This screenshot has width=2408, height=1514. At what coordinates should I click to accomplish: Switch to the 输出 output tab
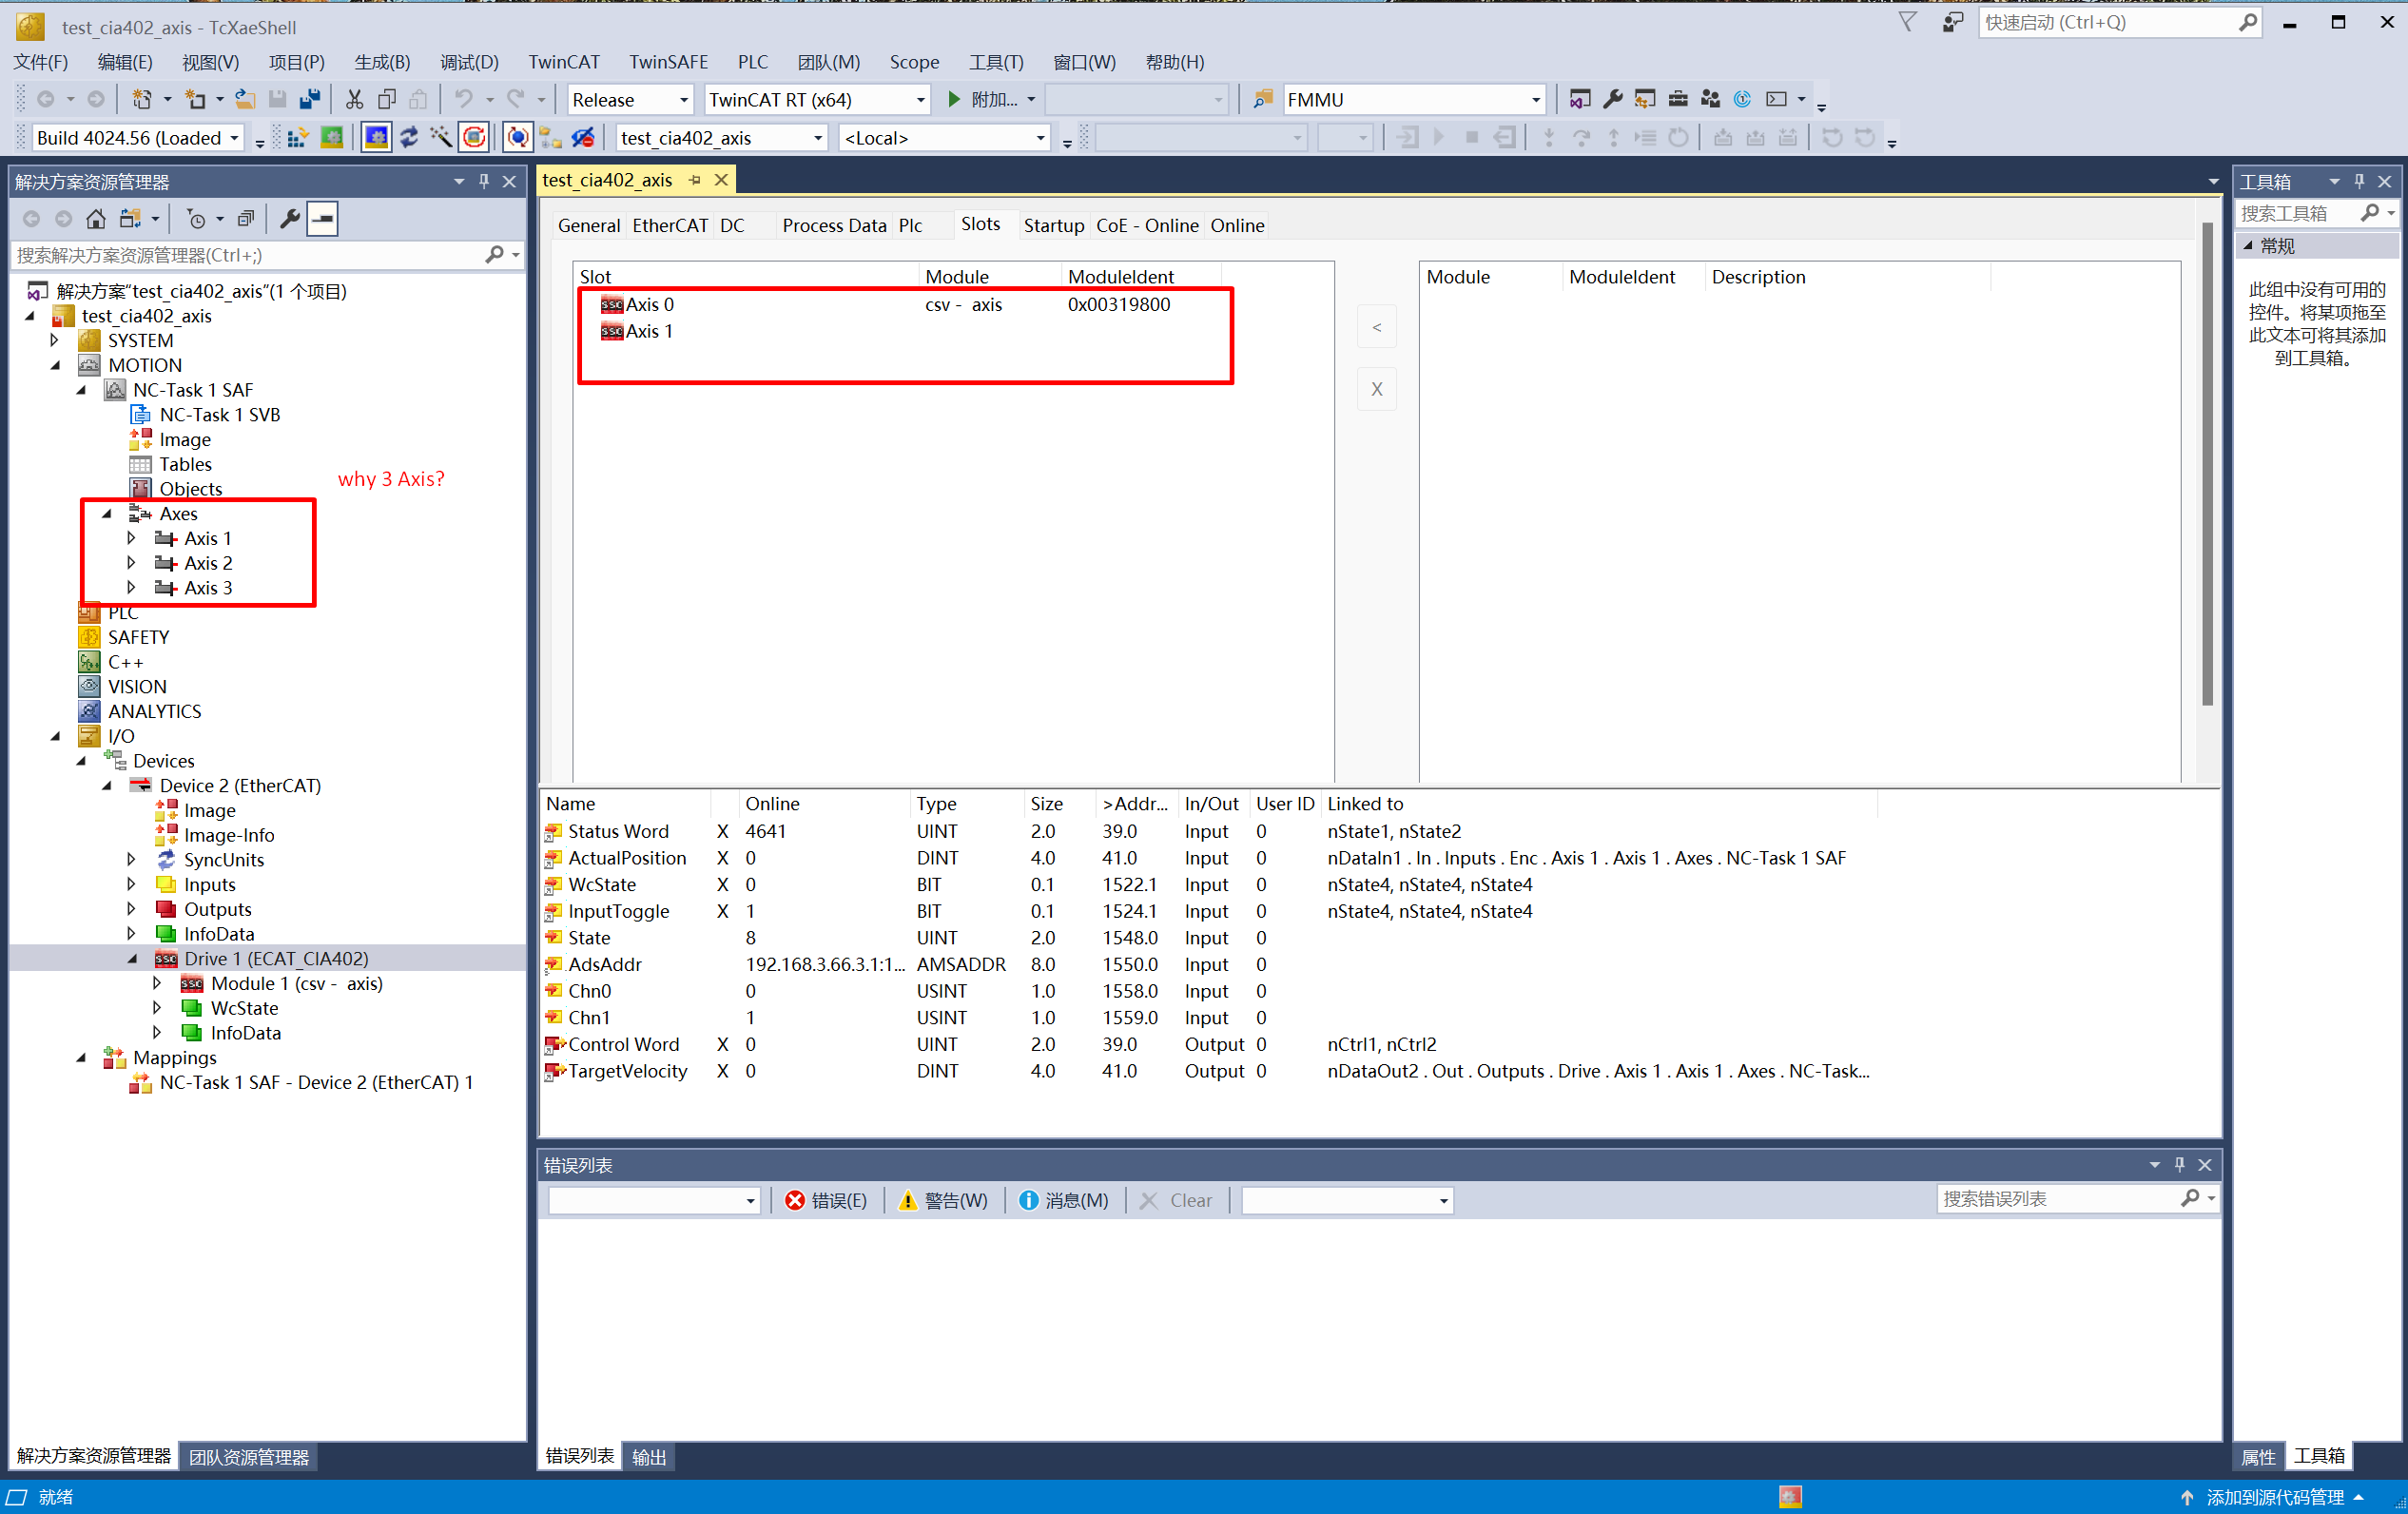(x=648, y=1457)
